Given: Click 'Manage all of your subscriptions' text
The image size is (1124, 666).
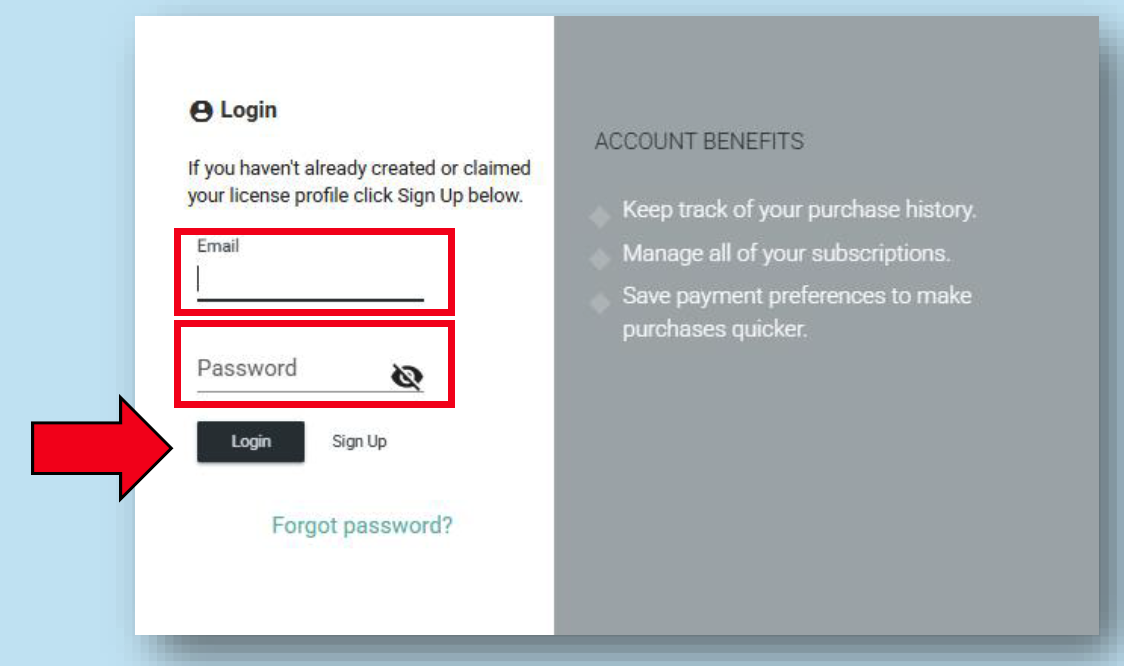Looking at the screenshot, I should 786,253.
